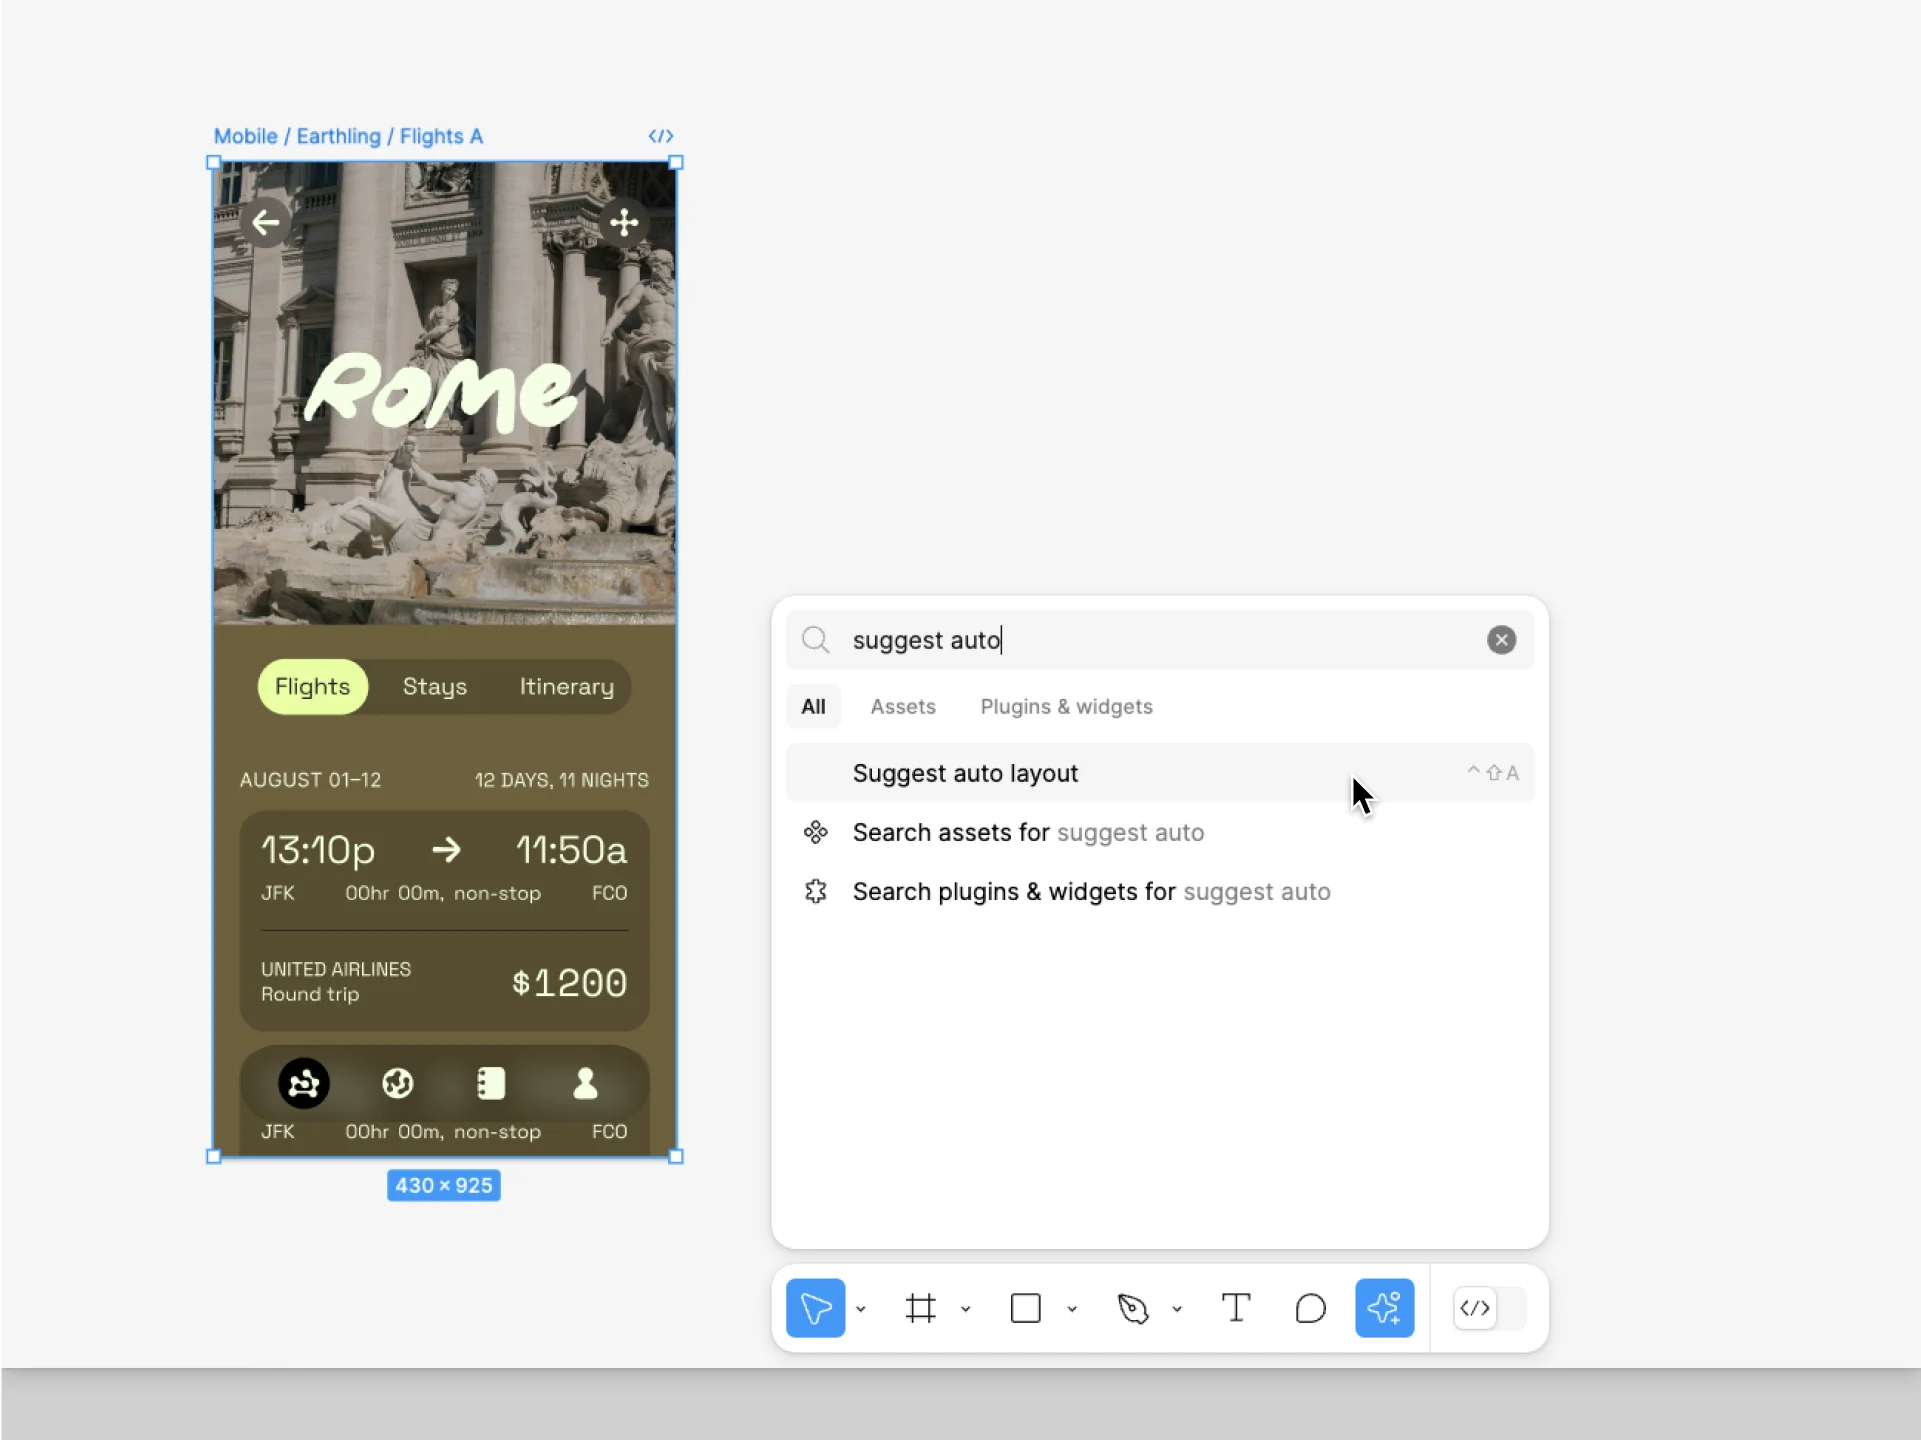The width and height of the screenshot is (1921, 1440).
Task: Expand the Pen tool dropdown arrow
Action: tap(1177, 1308)
